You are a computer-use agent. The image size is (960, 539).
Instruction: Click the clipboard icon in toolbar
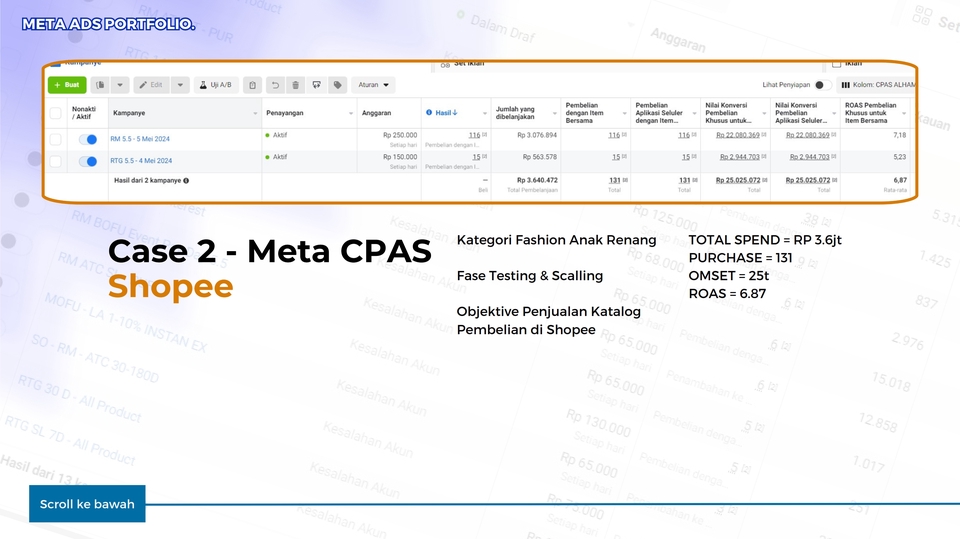pos(252,85)
